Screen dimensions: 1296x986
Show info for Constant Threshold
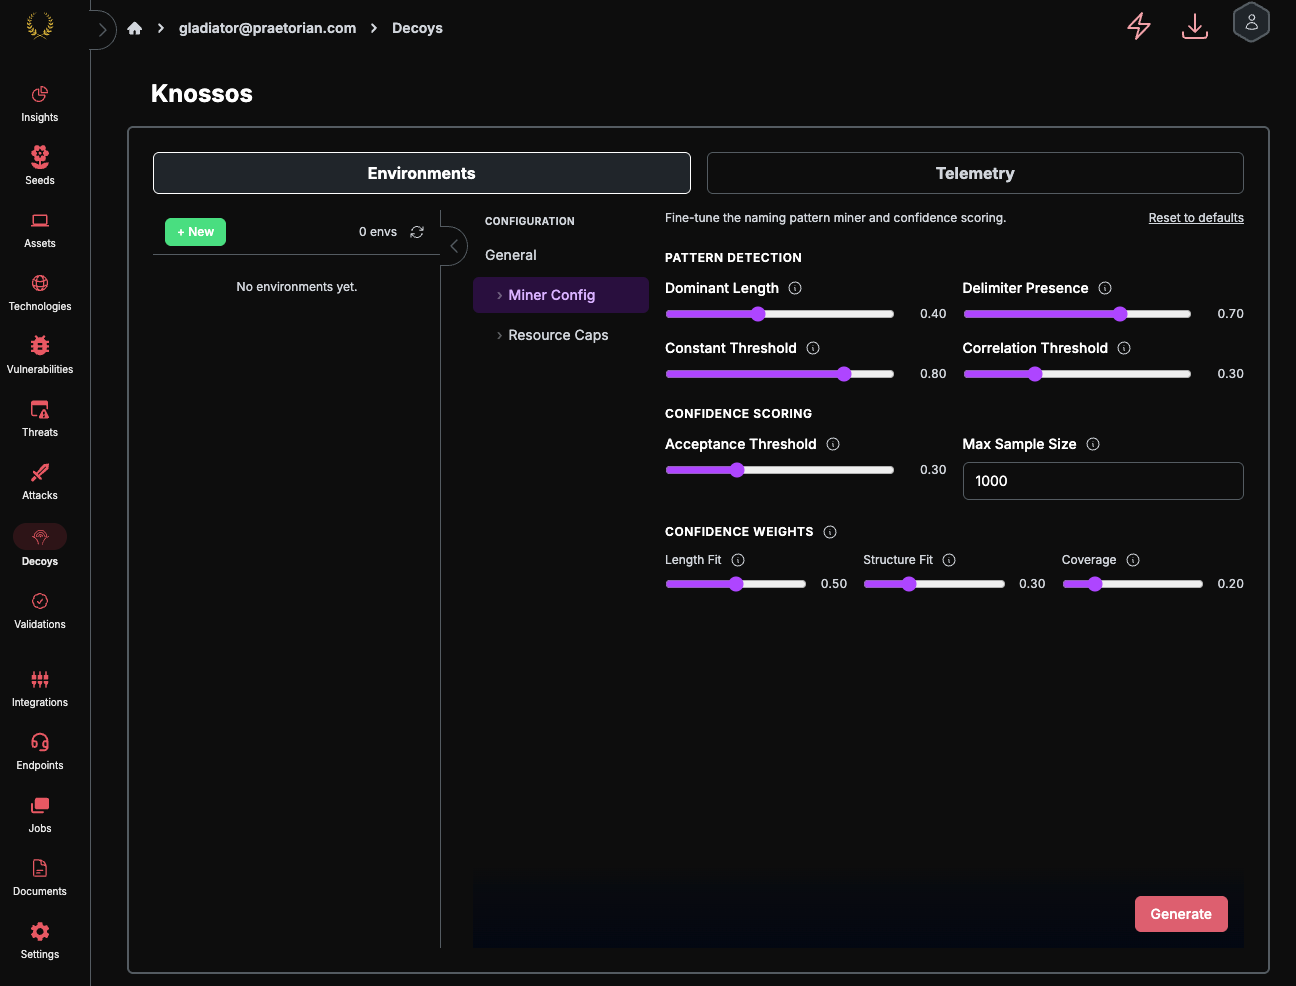(x=813, y=348)
